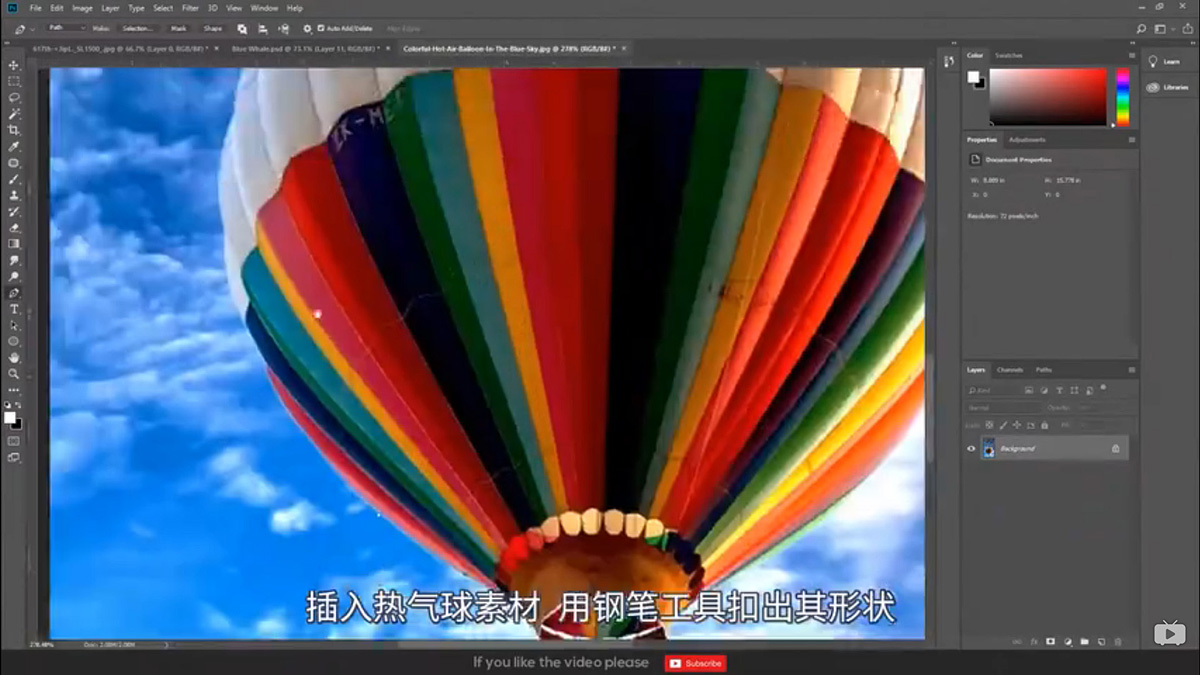This screenshot has width=1200, height=675.
Task: Activate the Hand tool
Action: point(14,357)
